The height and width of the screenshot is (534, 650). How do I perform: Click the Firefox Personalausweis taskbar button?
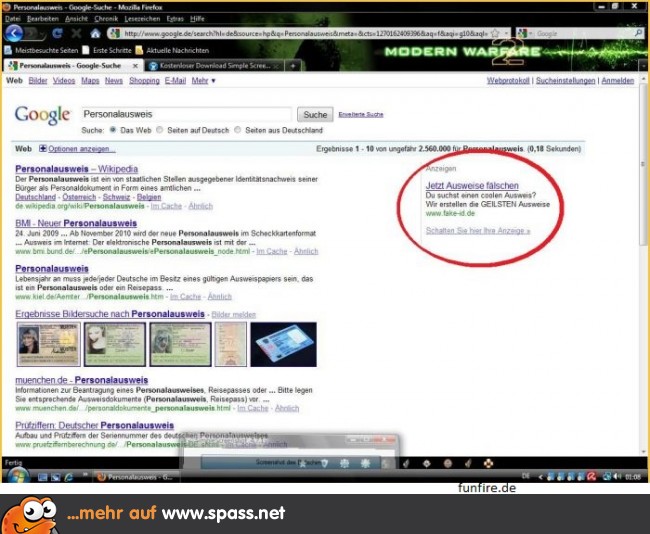(x=136, y=477)
